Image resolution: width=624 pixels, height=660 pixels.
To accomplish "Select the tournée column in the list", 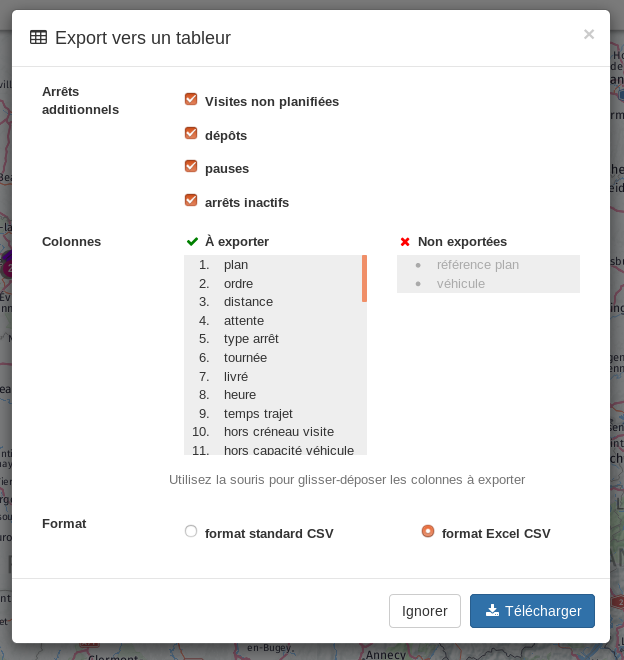I will tap(245, 358).
